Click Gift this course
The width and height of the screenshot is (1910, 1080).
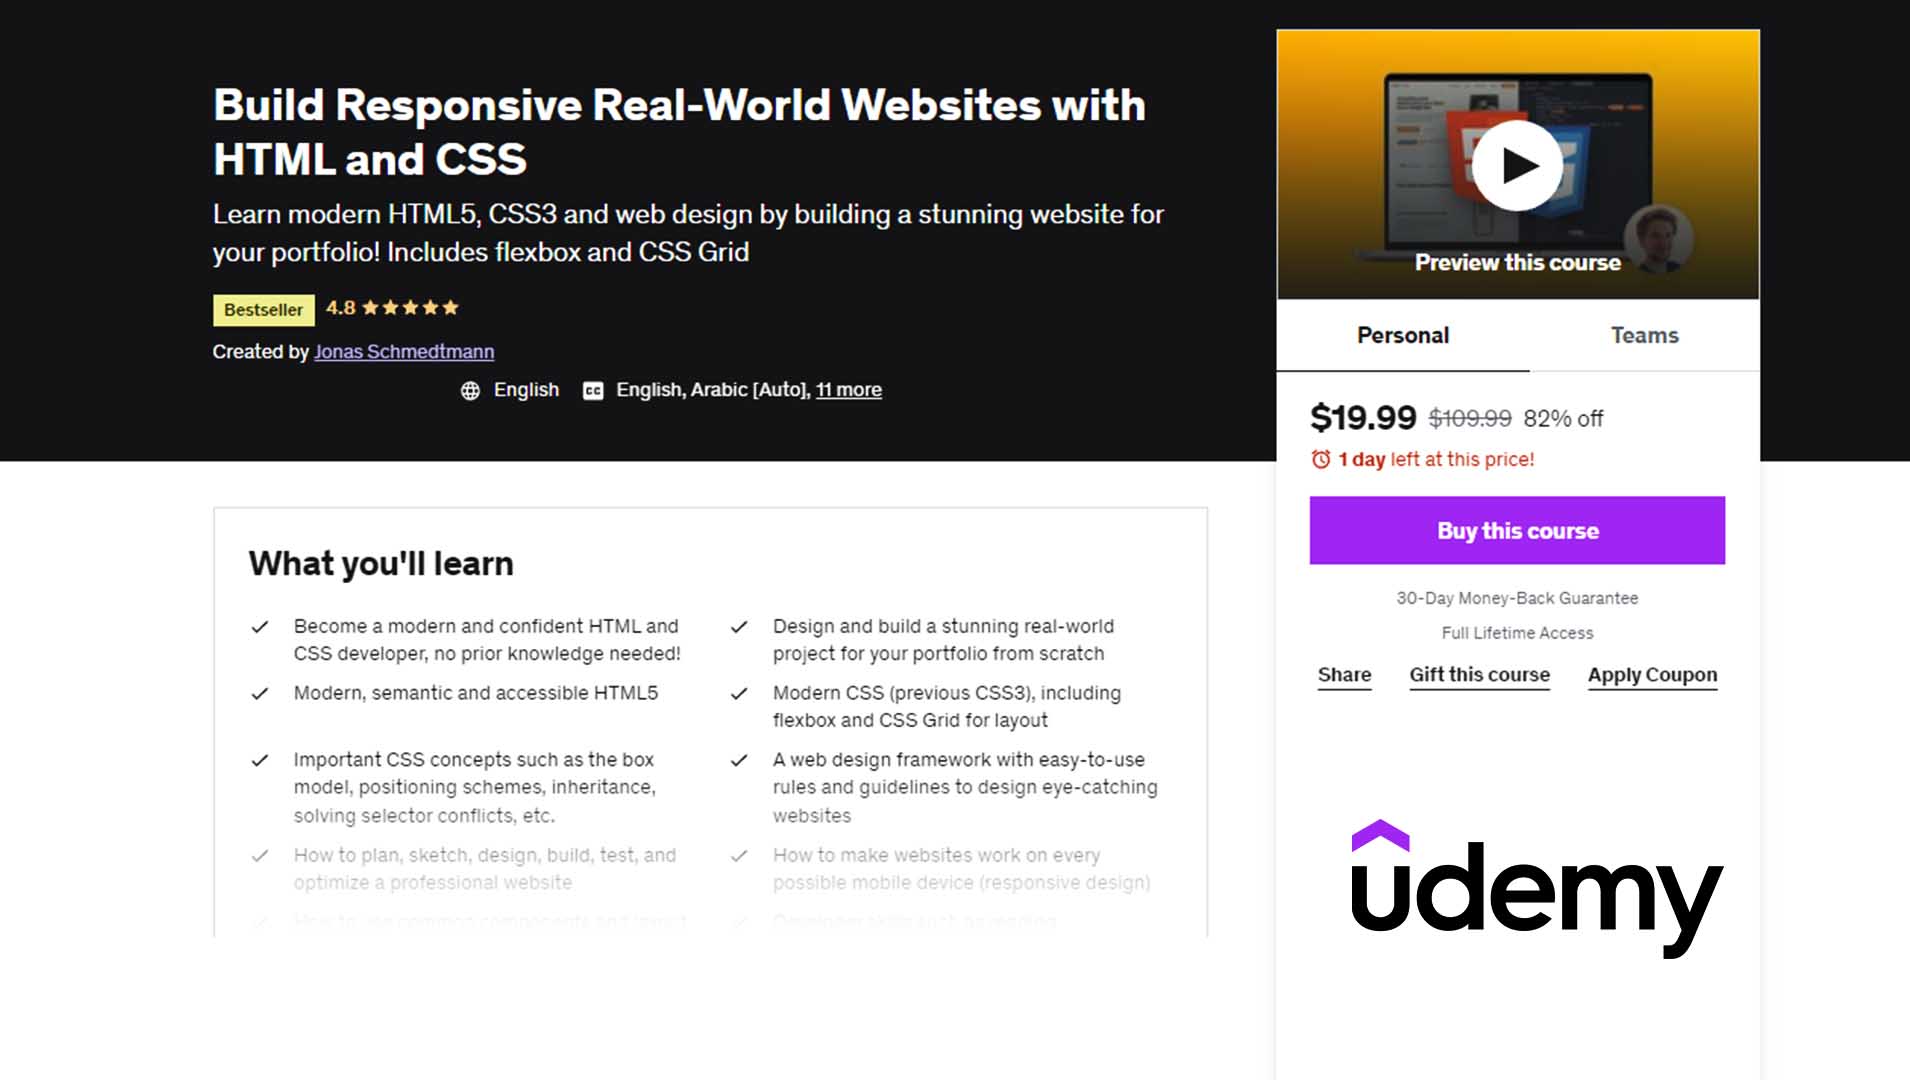pyautogui.click(x=1478, y=675)
